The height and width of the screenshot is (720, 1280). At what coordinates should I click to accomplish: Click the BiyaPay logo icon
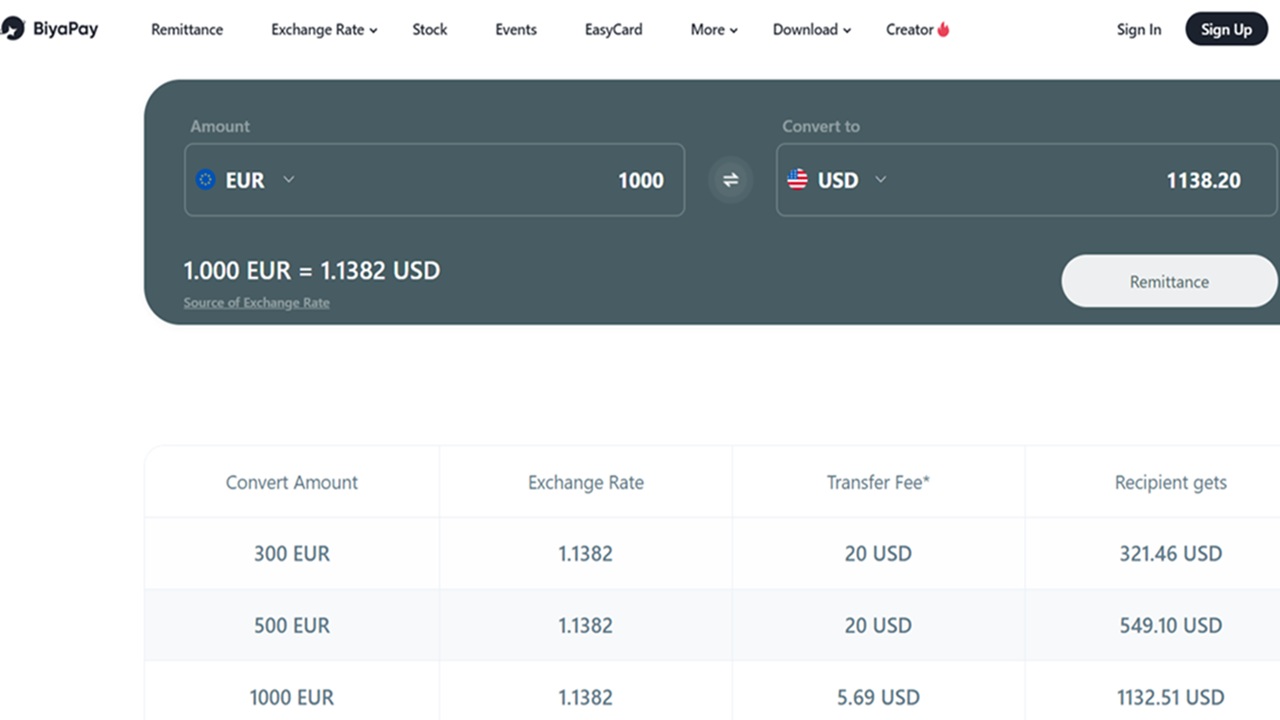(14, 29)
